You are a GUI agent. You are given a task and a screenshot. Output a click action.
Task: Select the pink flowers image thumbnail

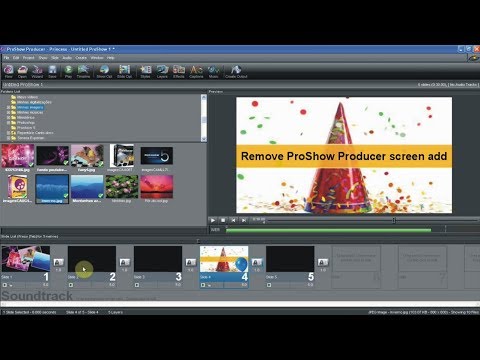(121, 187)
